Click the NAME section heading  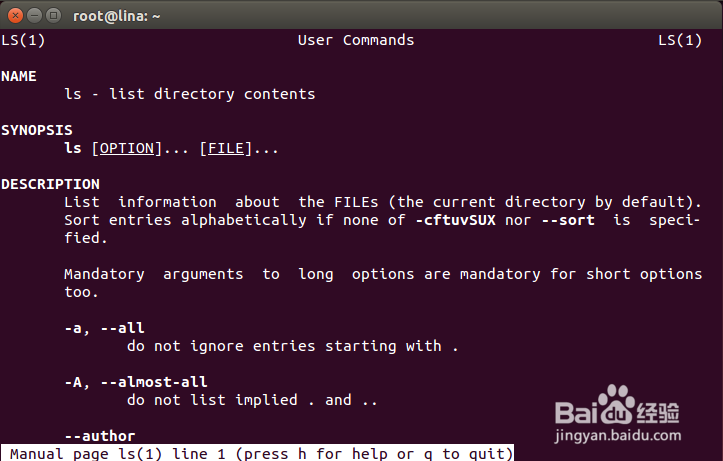(19, 76)
